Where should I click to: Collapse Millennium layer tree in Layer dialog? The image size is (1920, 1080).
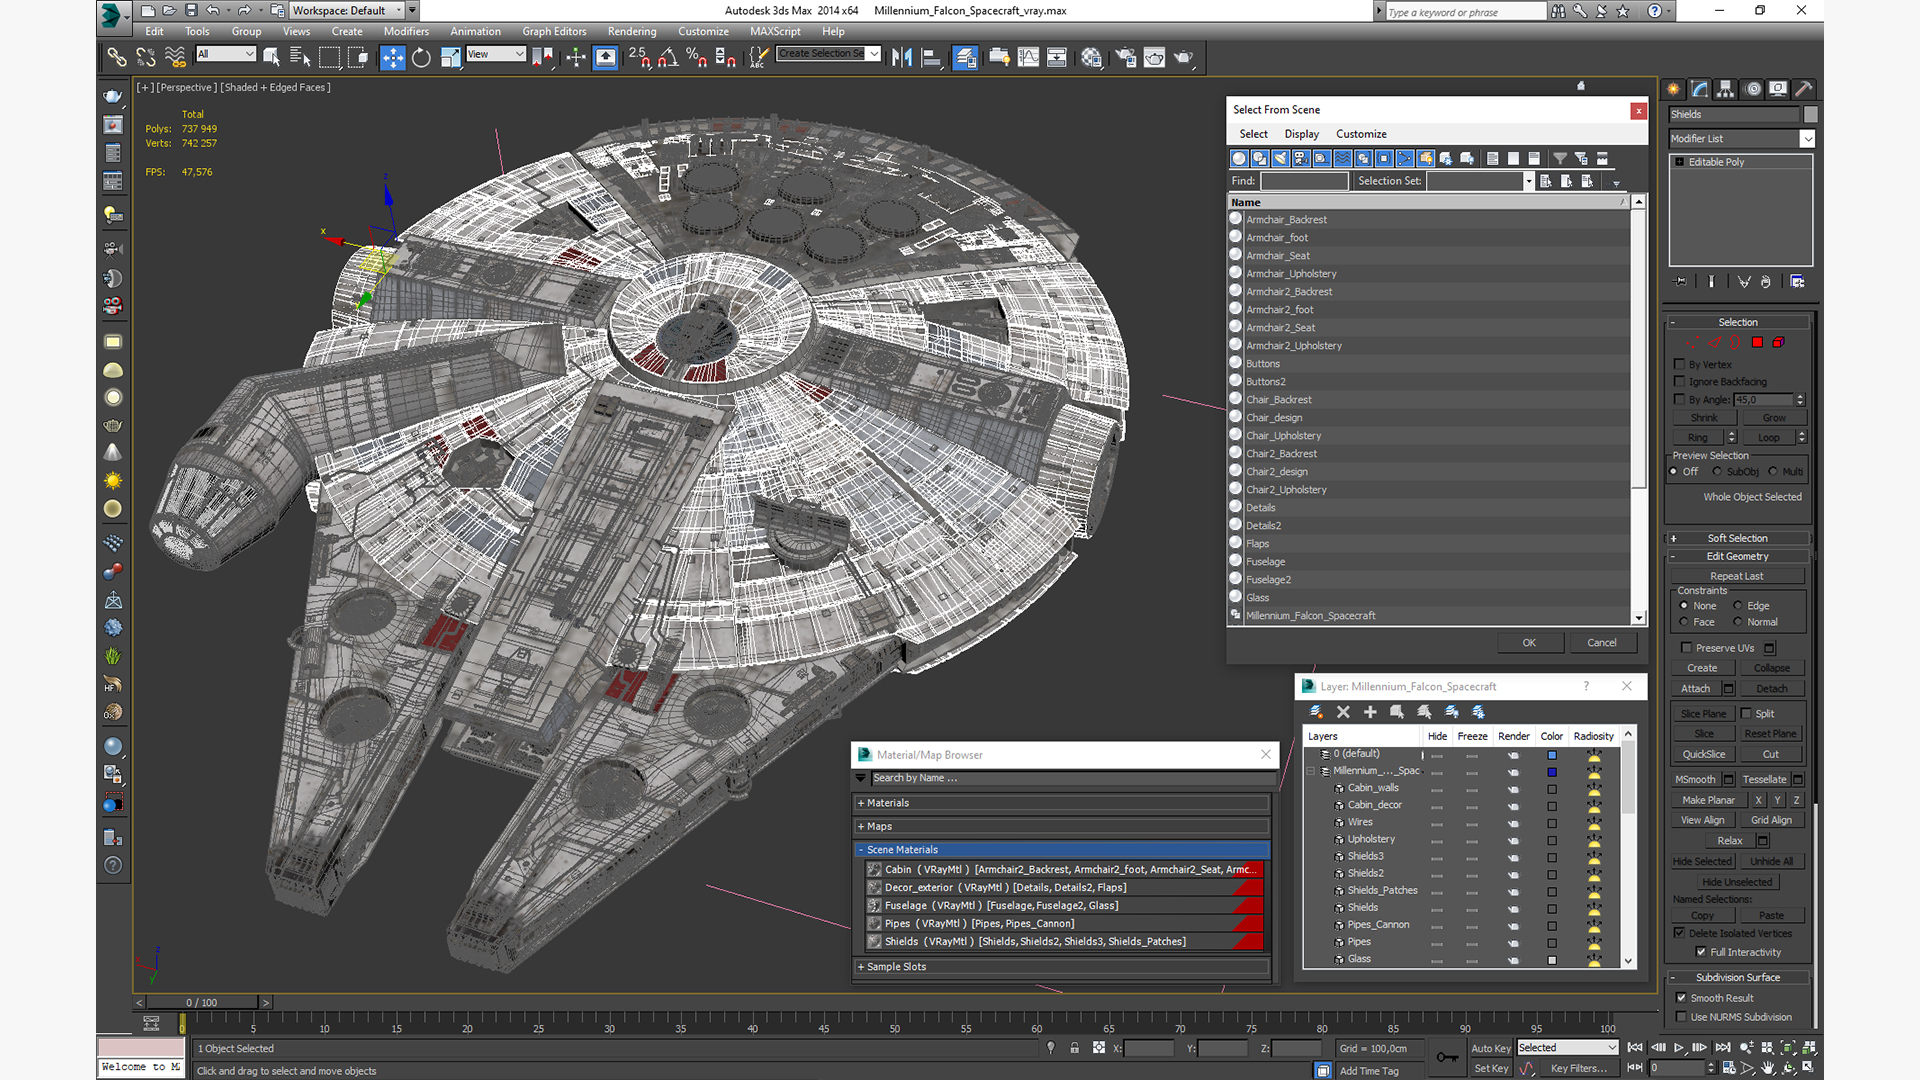click(1311, 771)
